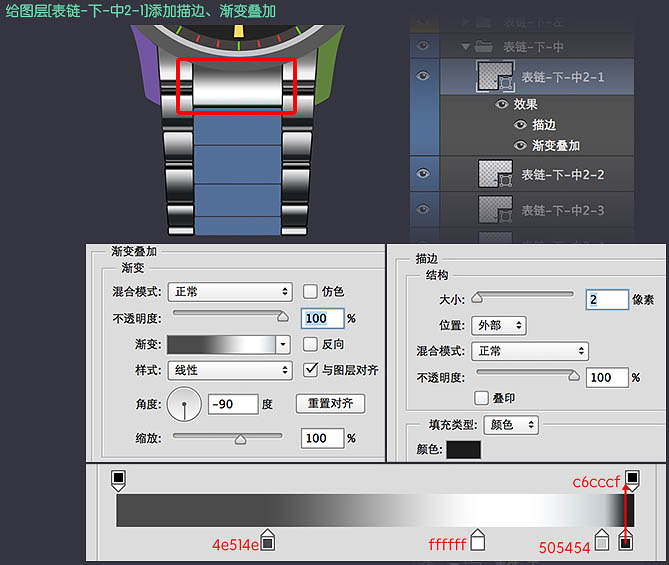This screenshot has height=565, width=669.
Task: Select the 505454 color stop at far right
Action: [x=626, y=543]
